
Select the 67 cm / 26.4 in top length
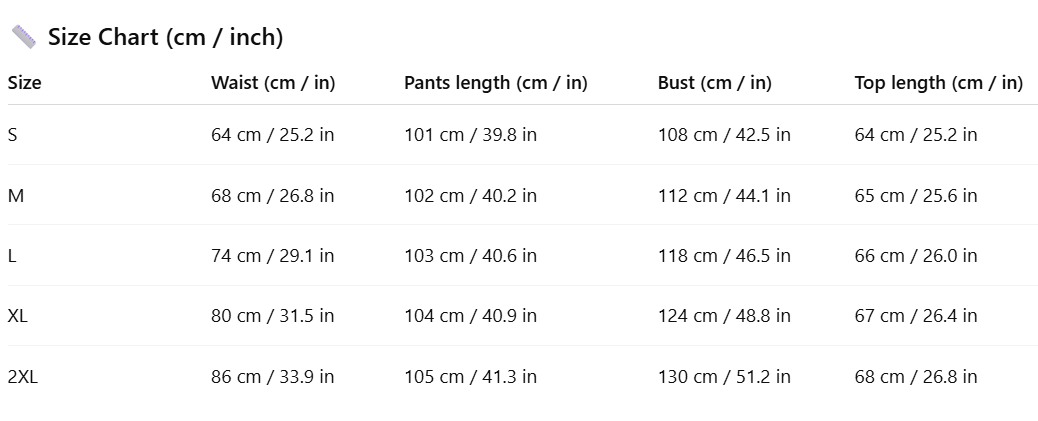coord(915,316)
